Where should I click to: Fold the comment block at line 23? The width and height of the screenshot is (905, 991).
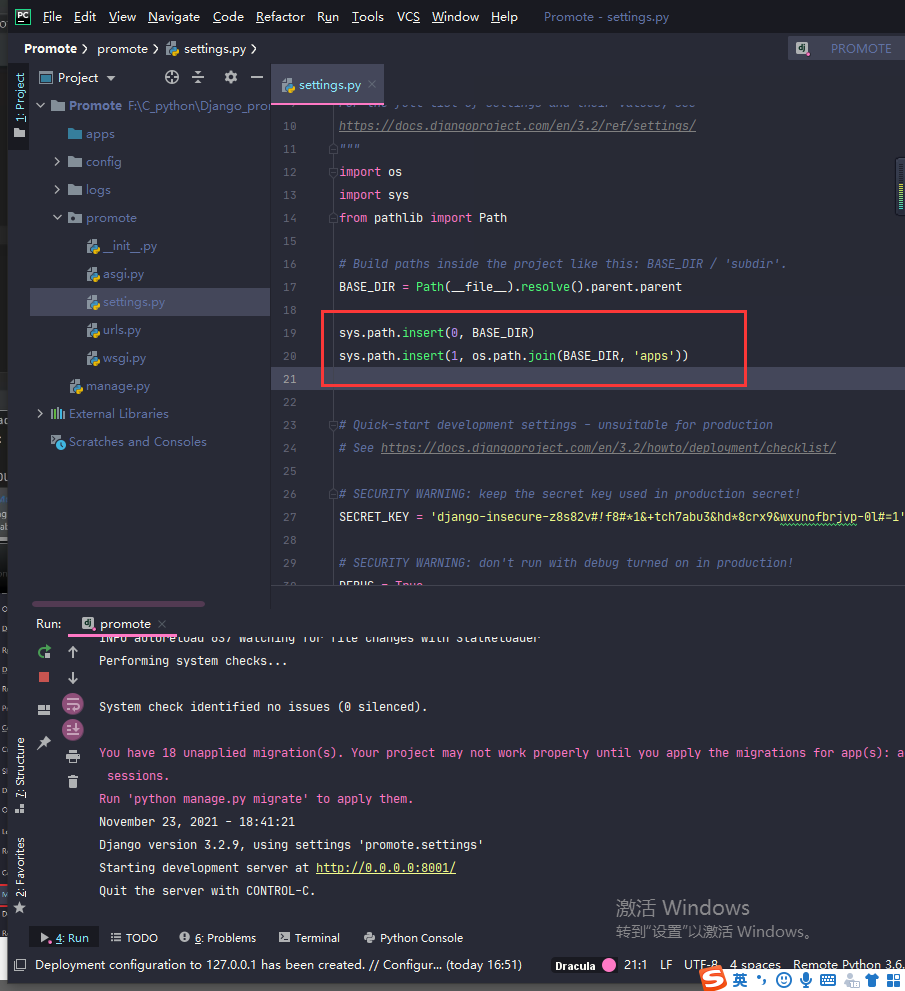pos(333,425)
